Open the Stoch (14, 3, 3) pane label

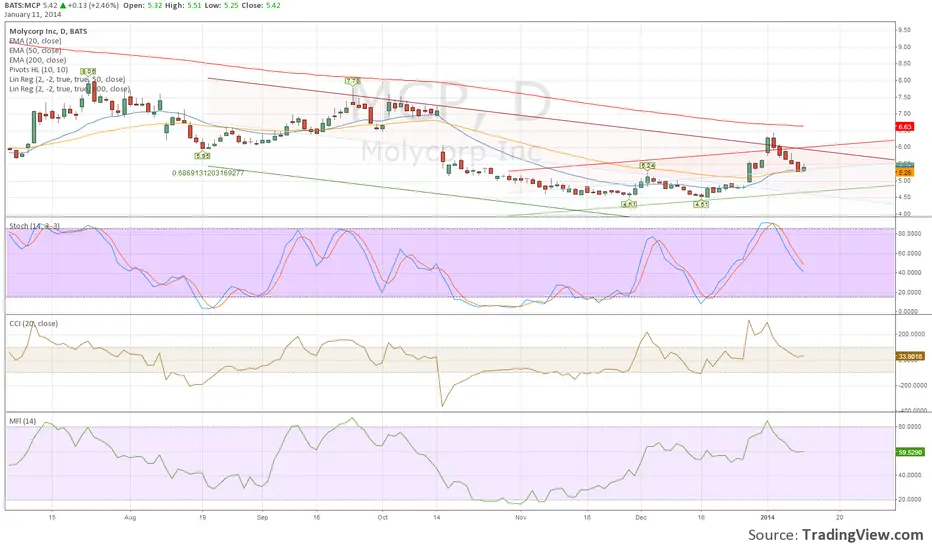(34, 226)
